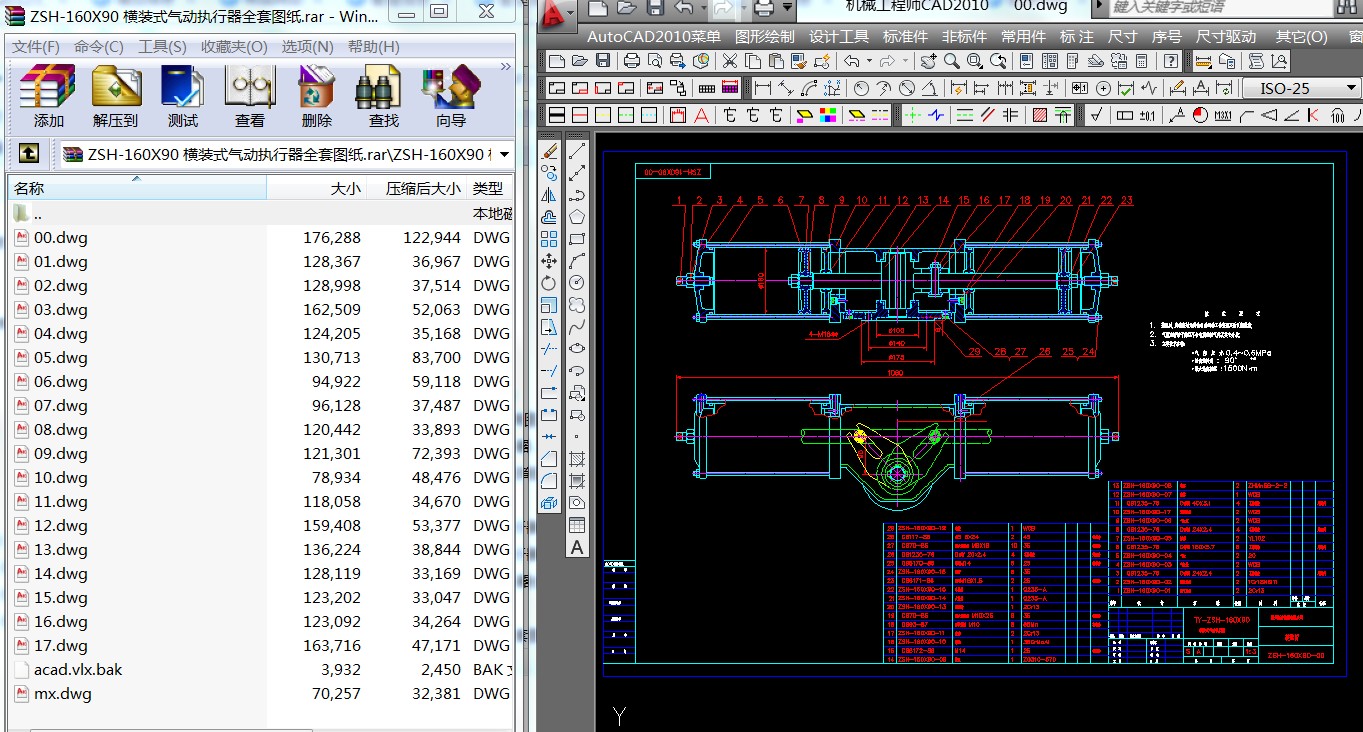Open the WinRAR 文件(F) menu

coord(36,47)
